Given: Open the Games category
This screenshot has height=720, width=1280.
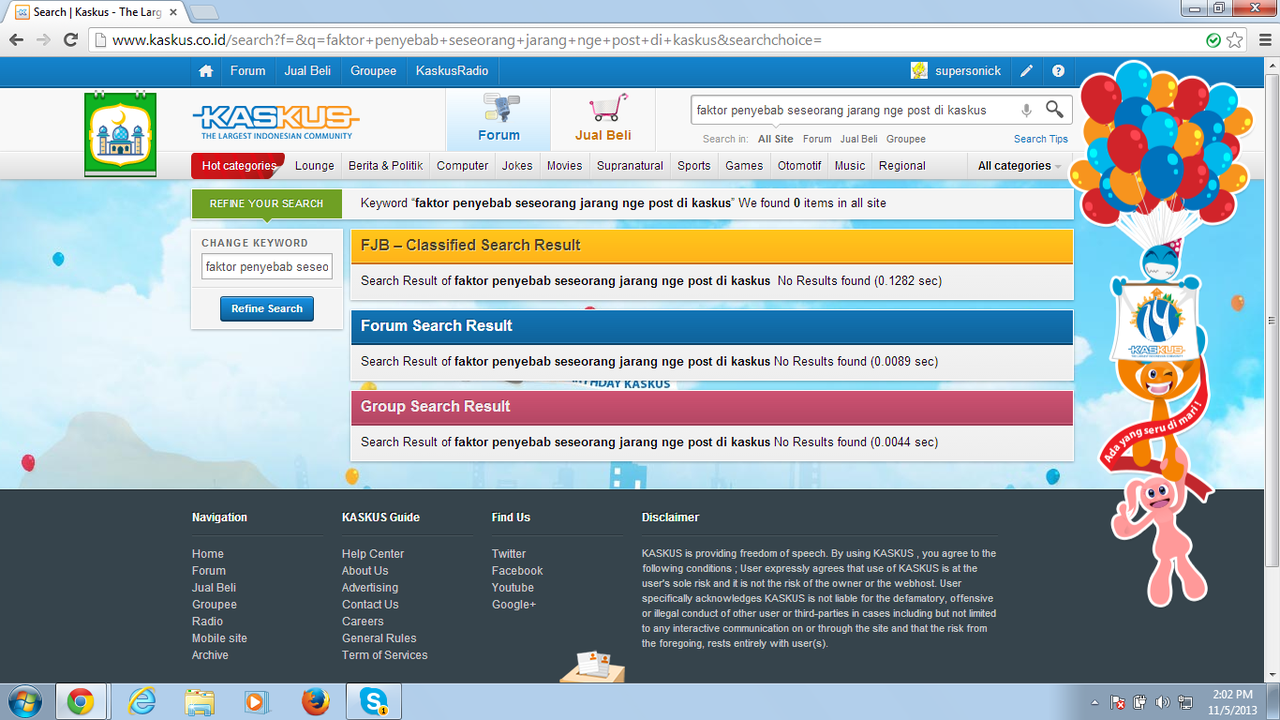Looking at the screenshot, I should 744,166.
